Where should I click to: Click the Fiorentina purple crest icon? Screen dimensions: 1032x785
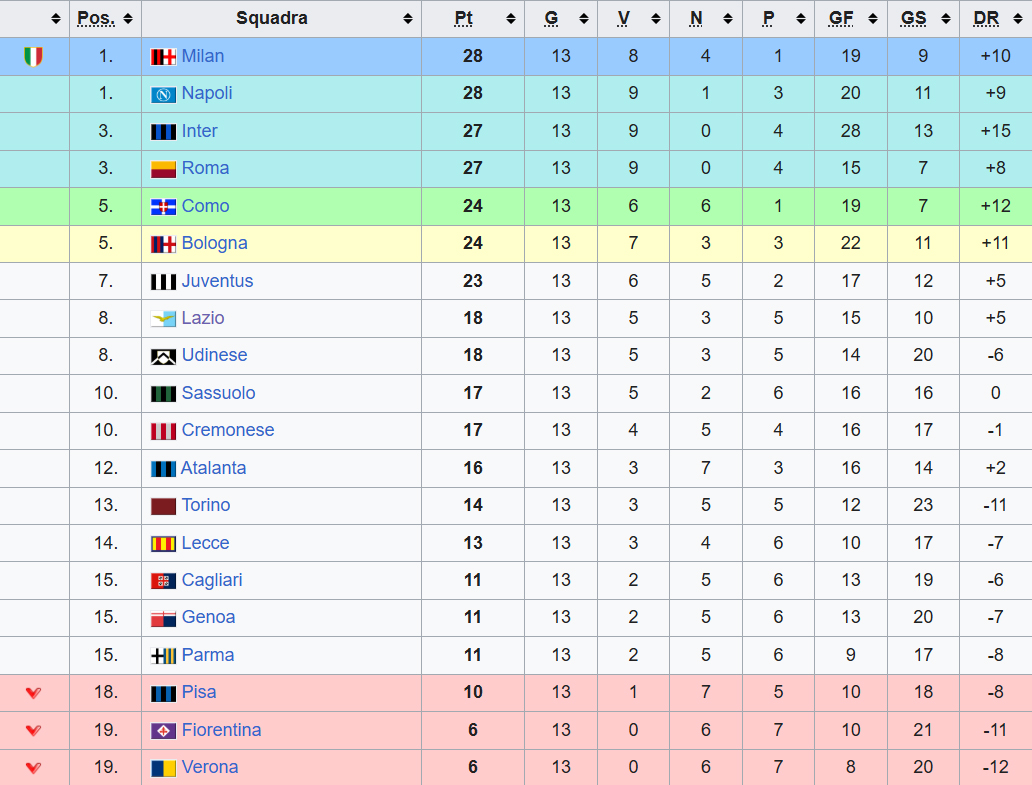point(163,731)
